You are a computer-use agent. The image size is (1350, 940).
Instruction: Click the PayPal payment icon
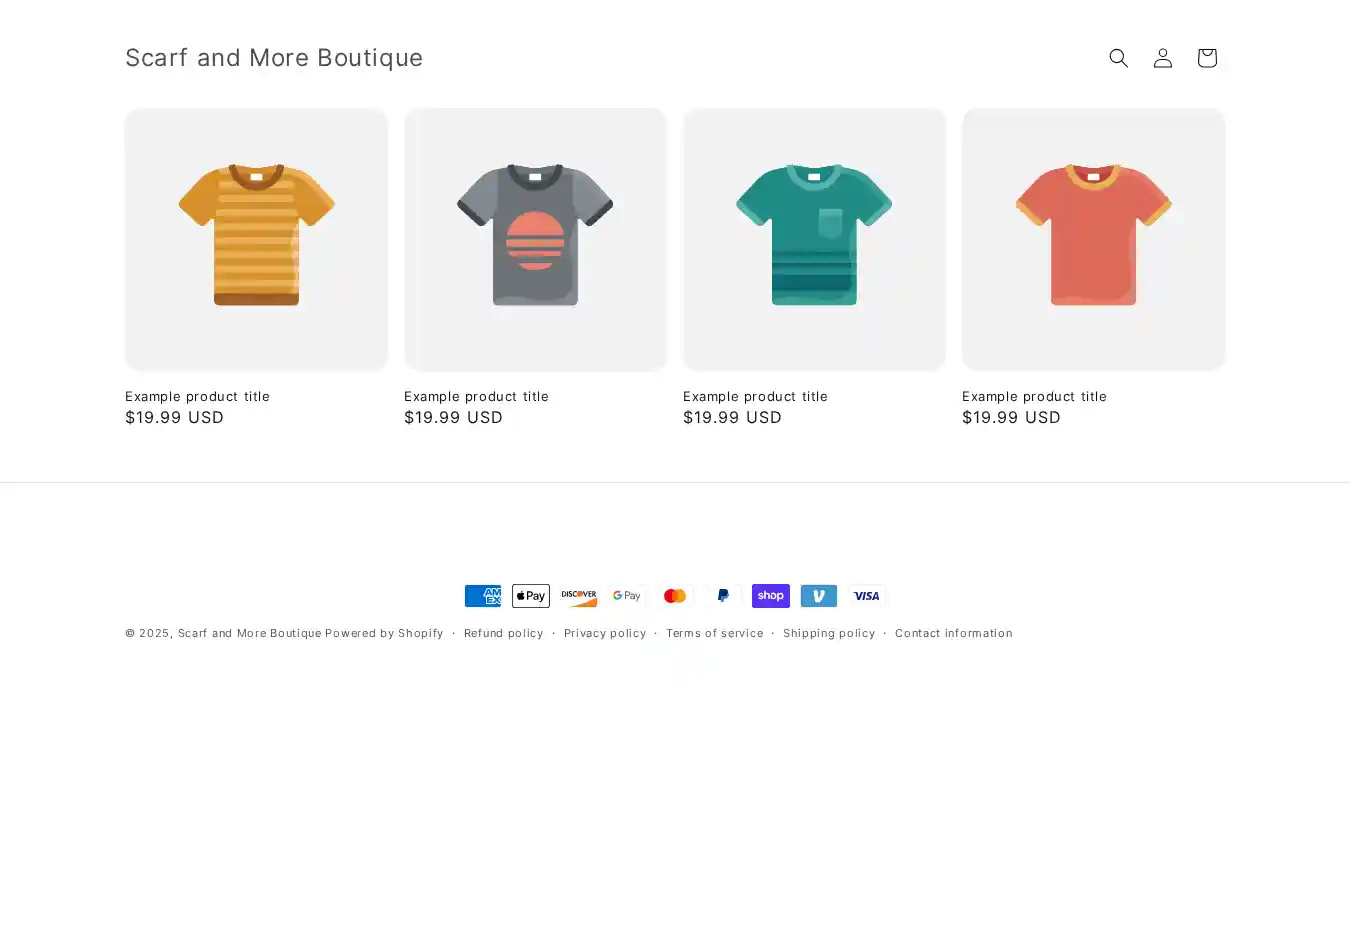(723, 596)
